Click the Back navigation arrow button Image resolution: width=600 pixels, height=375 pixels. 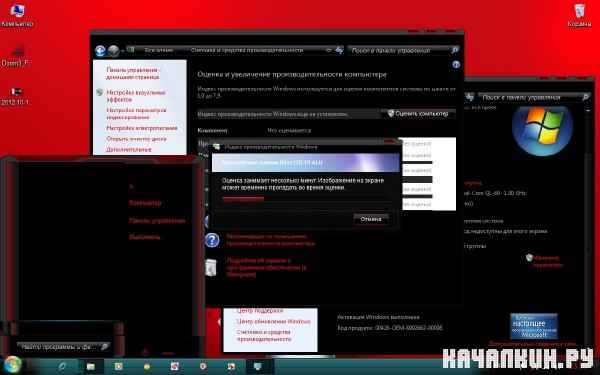coord(100,51)
